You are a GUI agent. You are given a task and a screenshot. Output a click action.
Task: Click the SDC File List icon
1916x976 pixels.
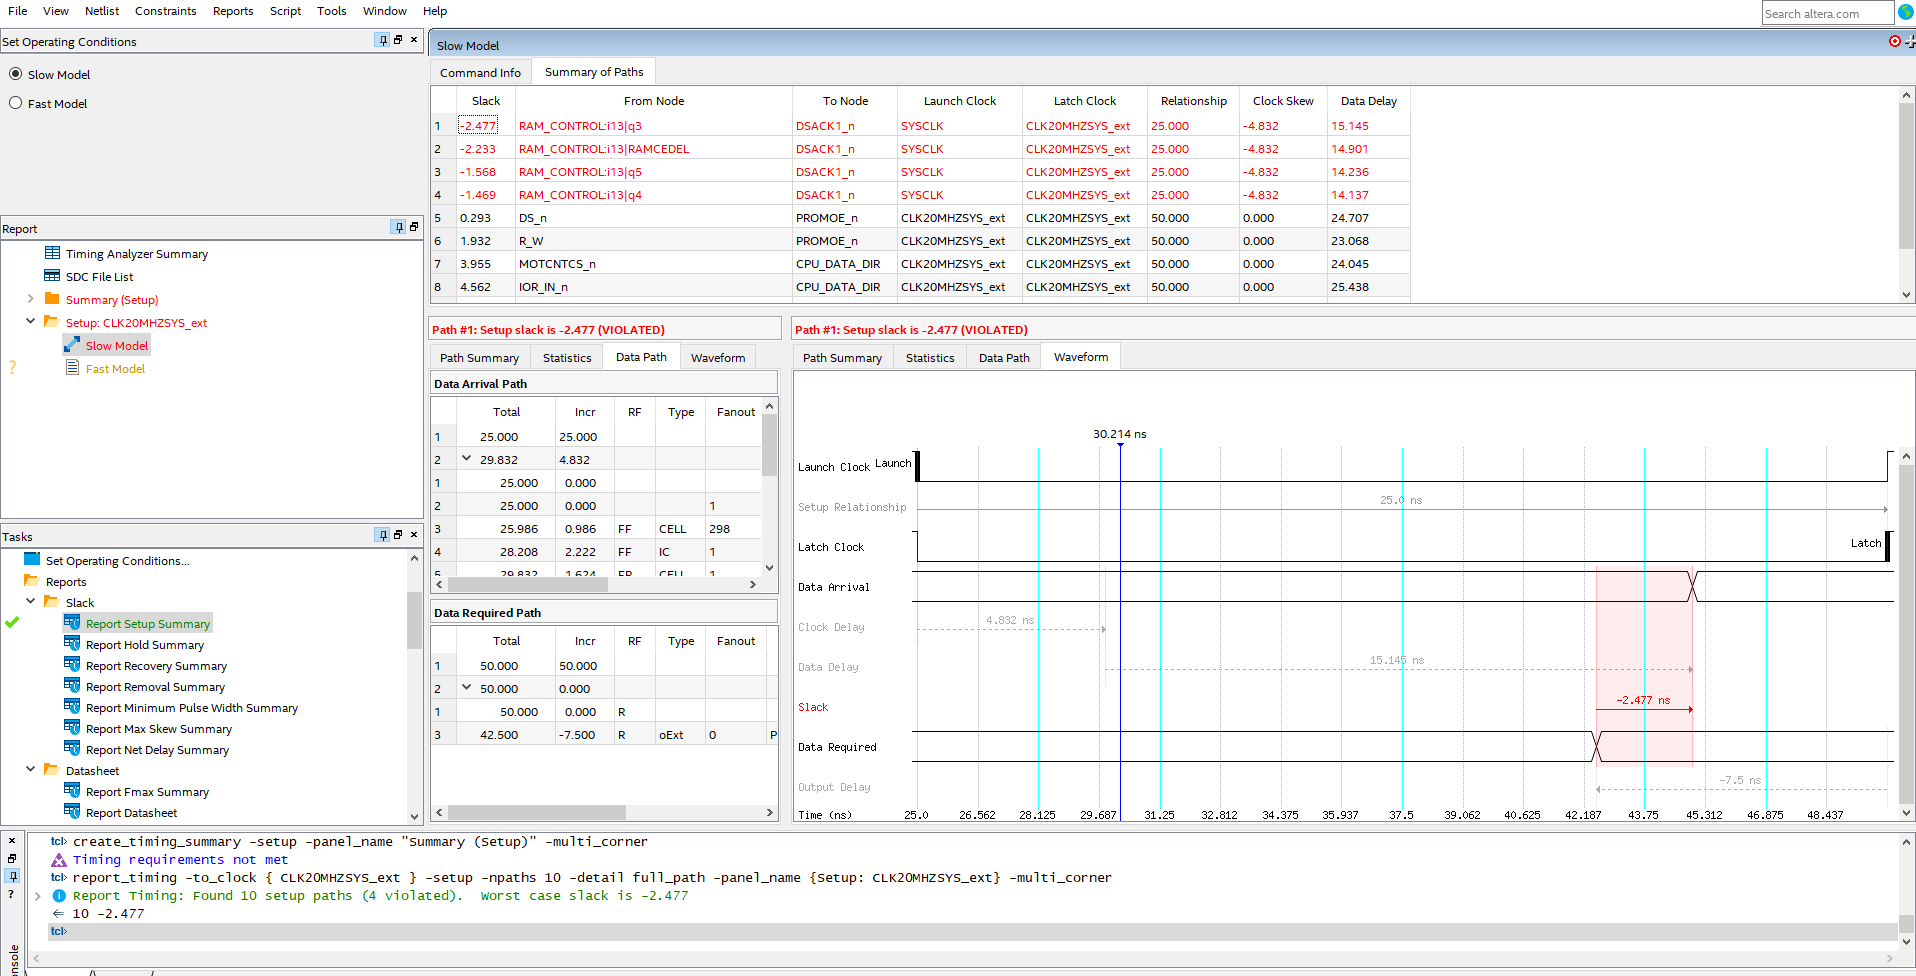[x=52, y=277]
